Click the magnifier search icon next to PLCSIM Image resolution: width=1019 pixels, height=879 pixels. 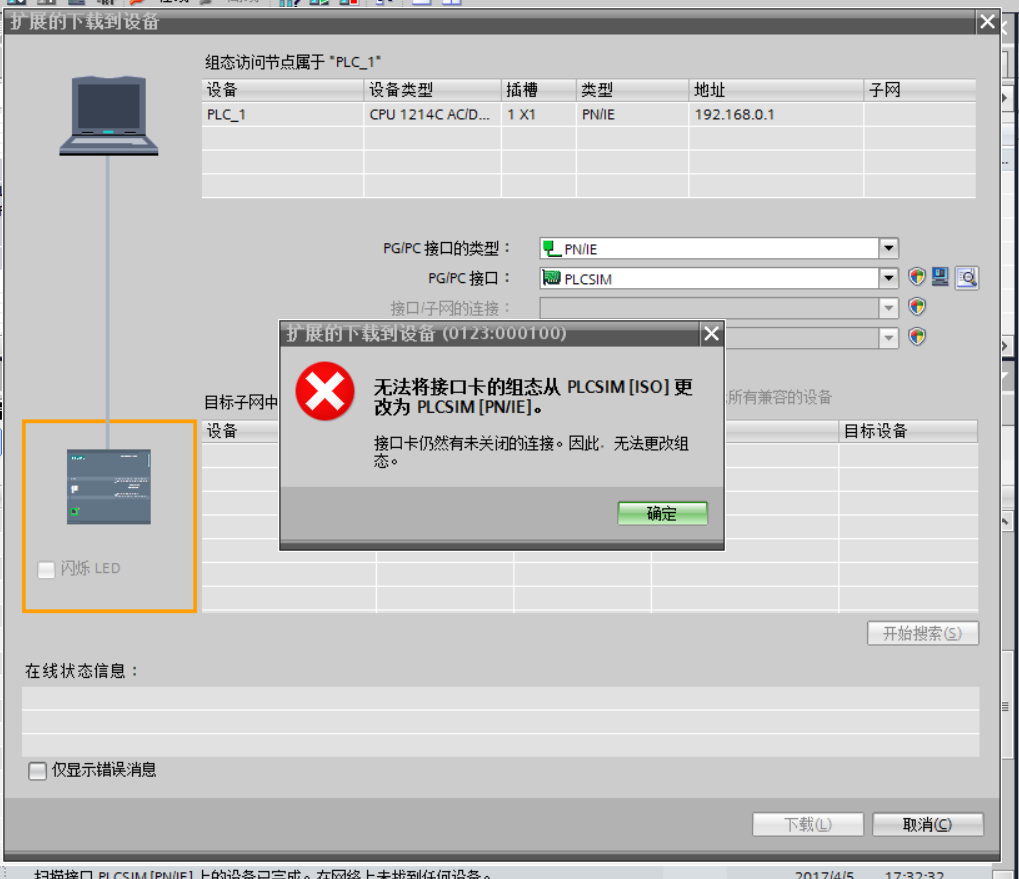click(966, 278)
